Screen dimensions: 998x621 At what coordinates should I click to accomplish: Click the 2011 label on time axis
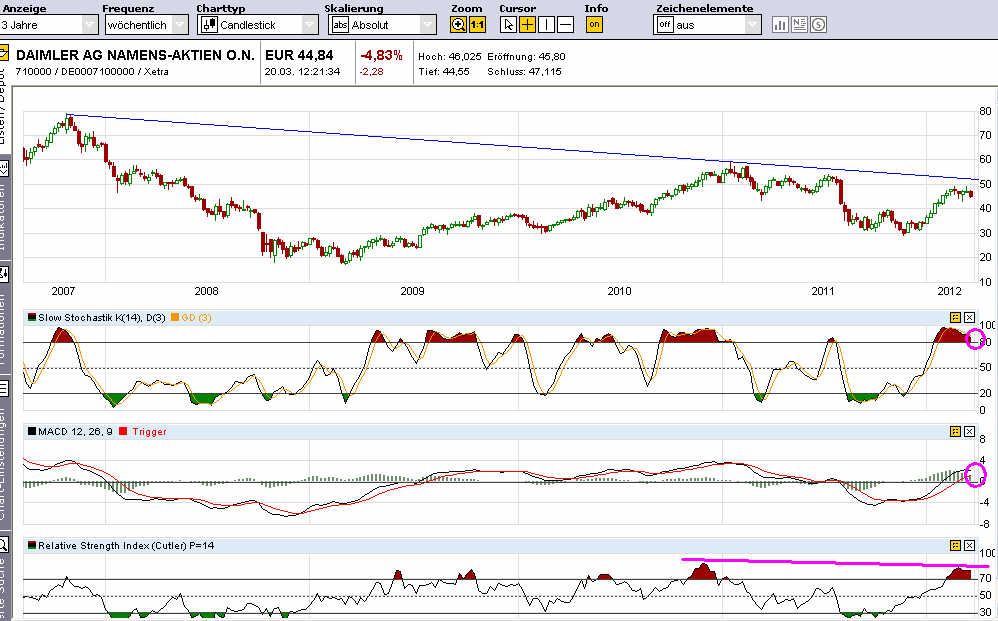tap(823, 291)
